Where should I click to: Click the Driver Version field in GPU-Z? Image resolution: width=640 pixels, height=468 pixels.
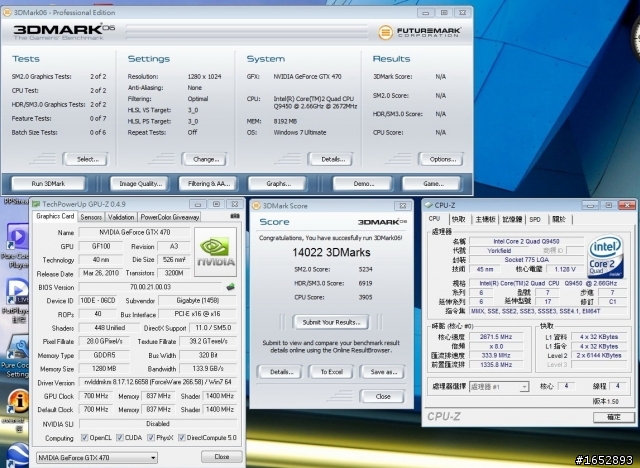tap(158, 382)
